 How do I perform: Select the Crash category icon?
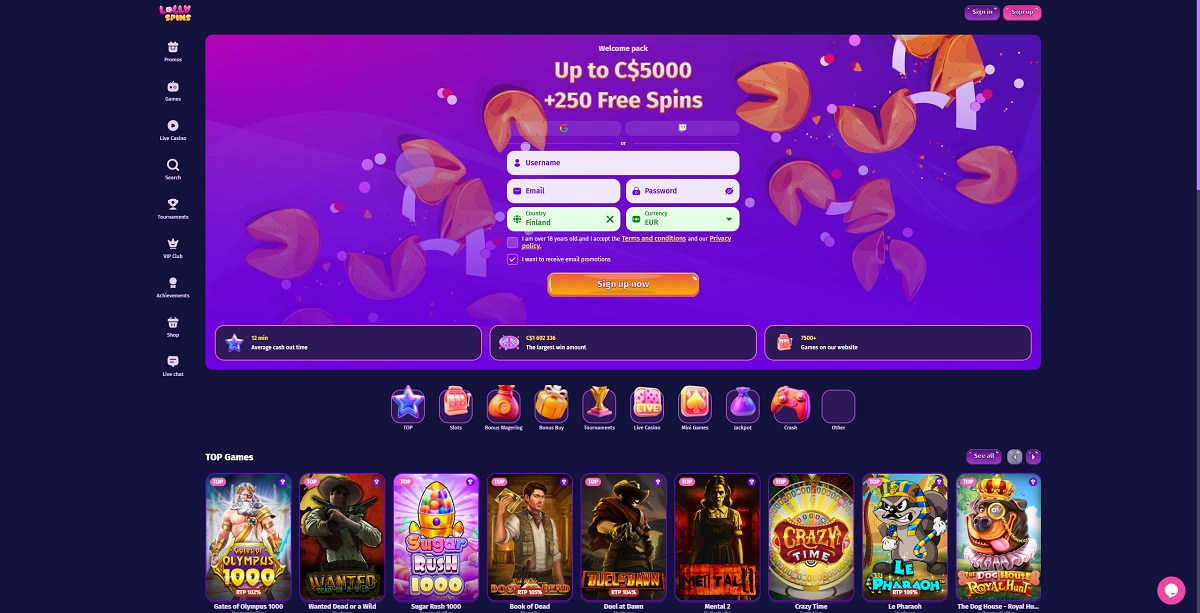[790, 404]
